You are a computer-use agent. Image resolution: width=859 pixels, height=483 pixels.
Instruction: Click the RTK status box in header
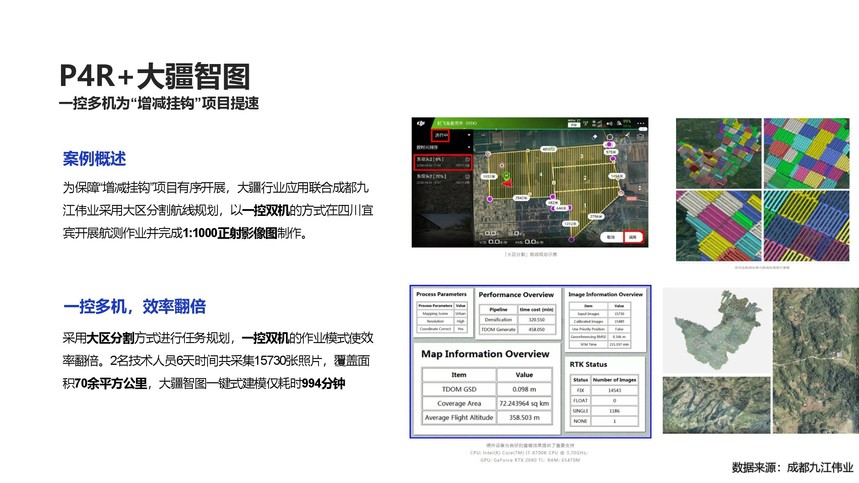click(574, 123)
